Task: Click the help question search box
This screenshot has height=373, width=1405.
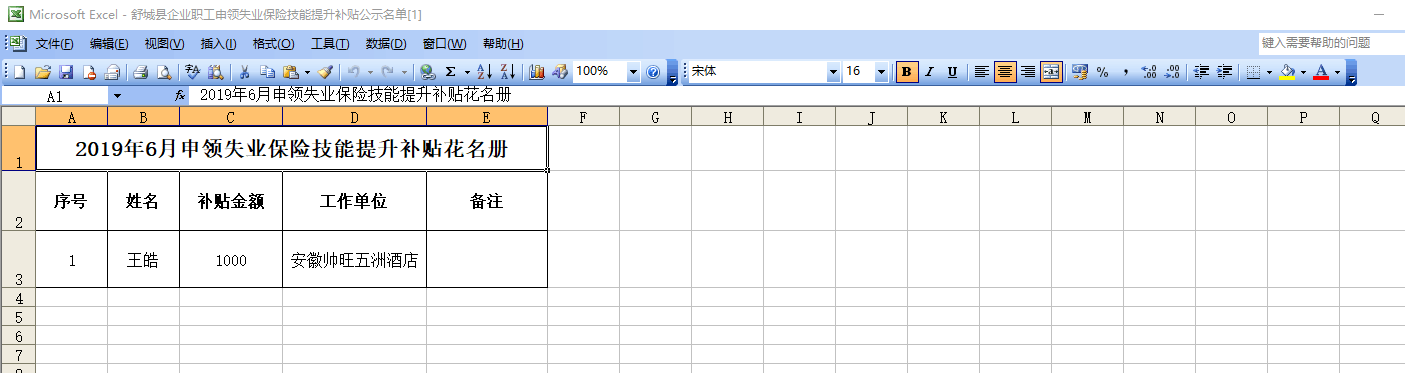Action: coord(1329,43)
